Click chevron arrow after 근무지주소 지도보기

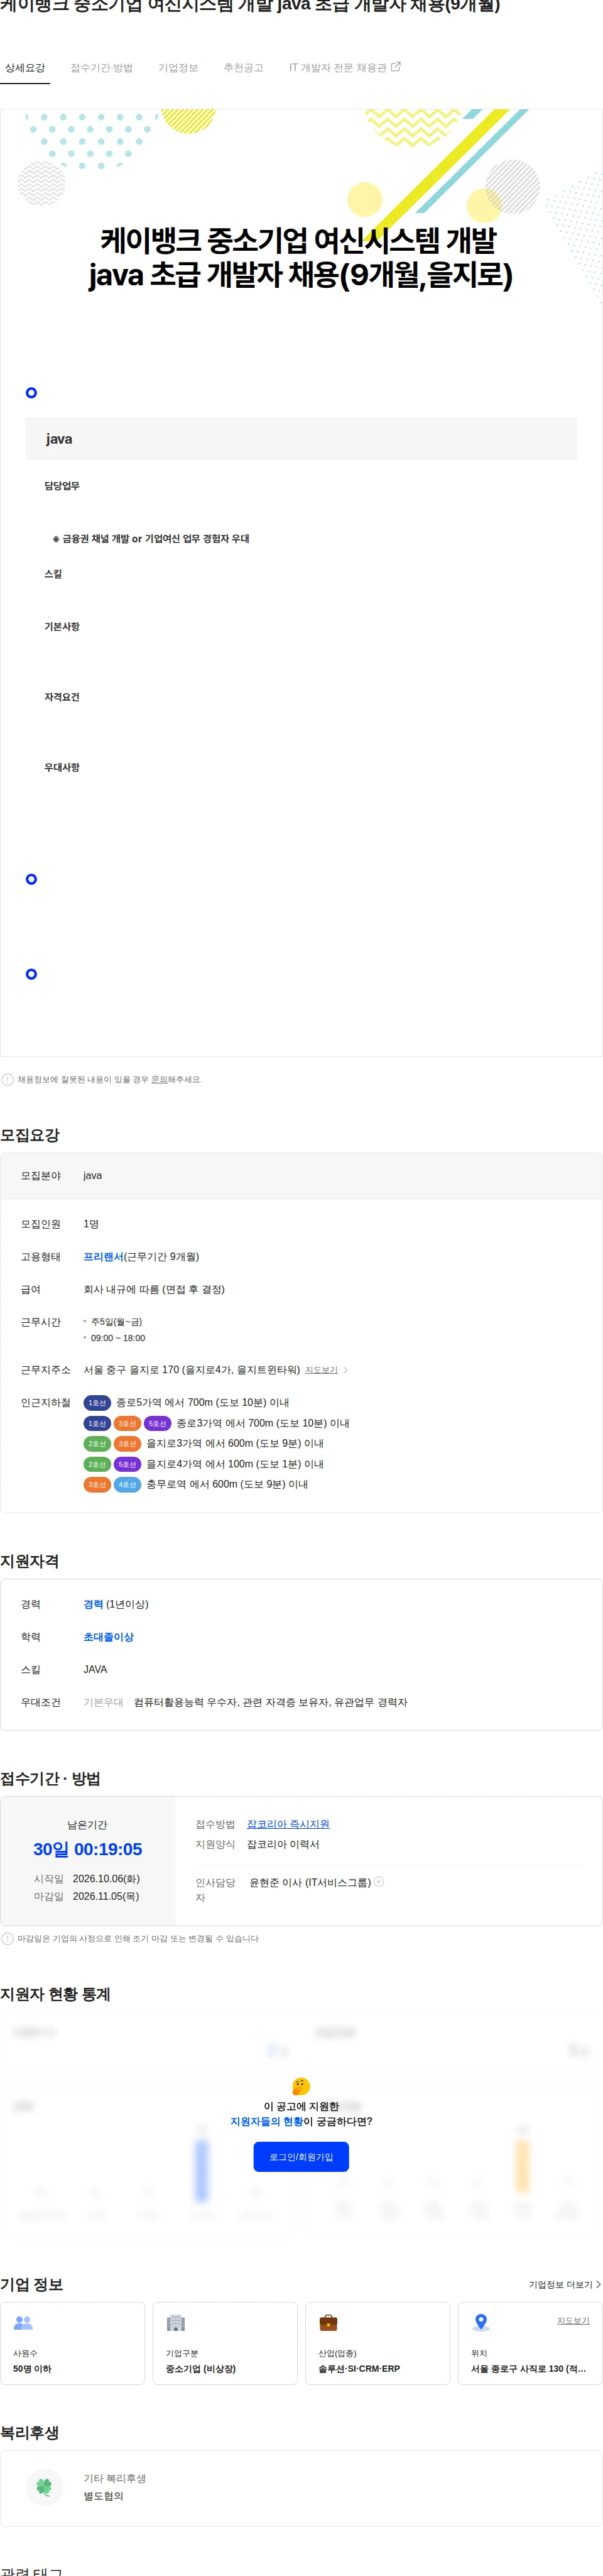[345, 1370]
